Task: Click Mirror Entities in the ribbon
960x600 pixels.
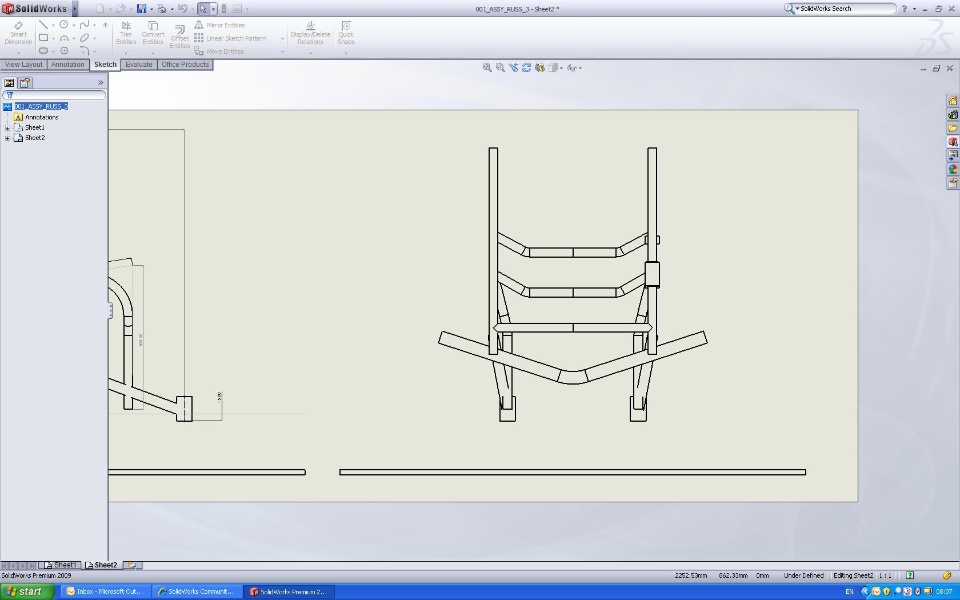Action: tap(220, 25)
